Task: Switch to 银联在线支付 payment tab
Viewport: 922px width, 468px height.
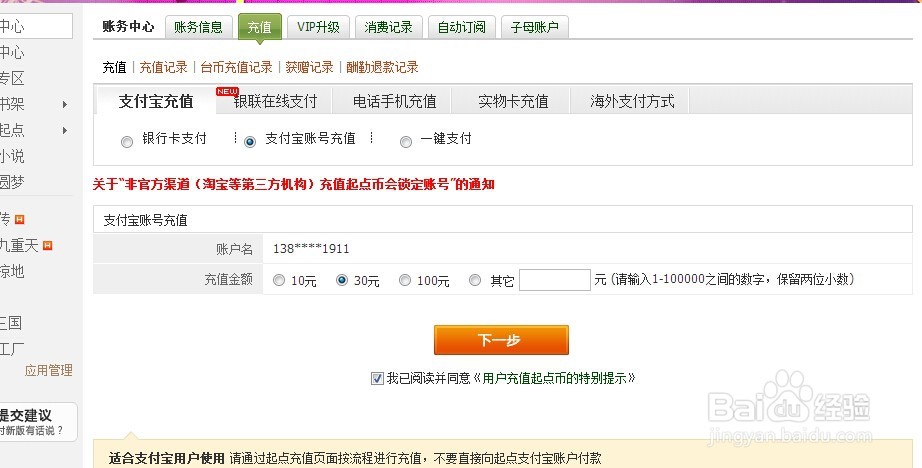Action: pos(275,101)
